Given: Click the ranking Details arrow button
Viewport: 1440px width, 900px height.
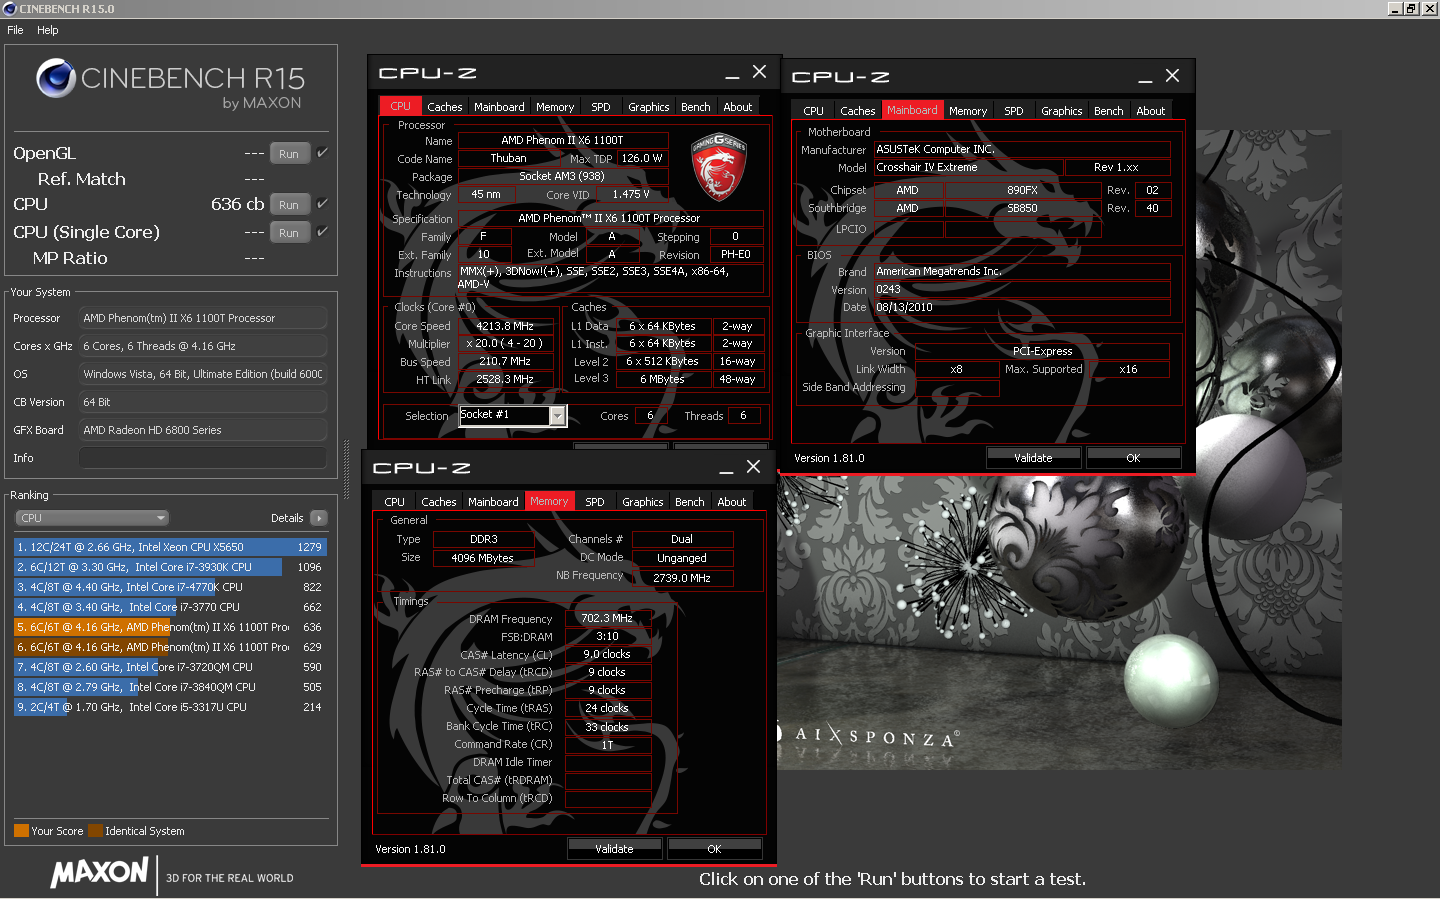Looking at the screenshot, I should pos(319,518).
